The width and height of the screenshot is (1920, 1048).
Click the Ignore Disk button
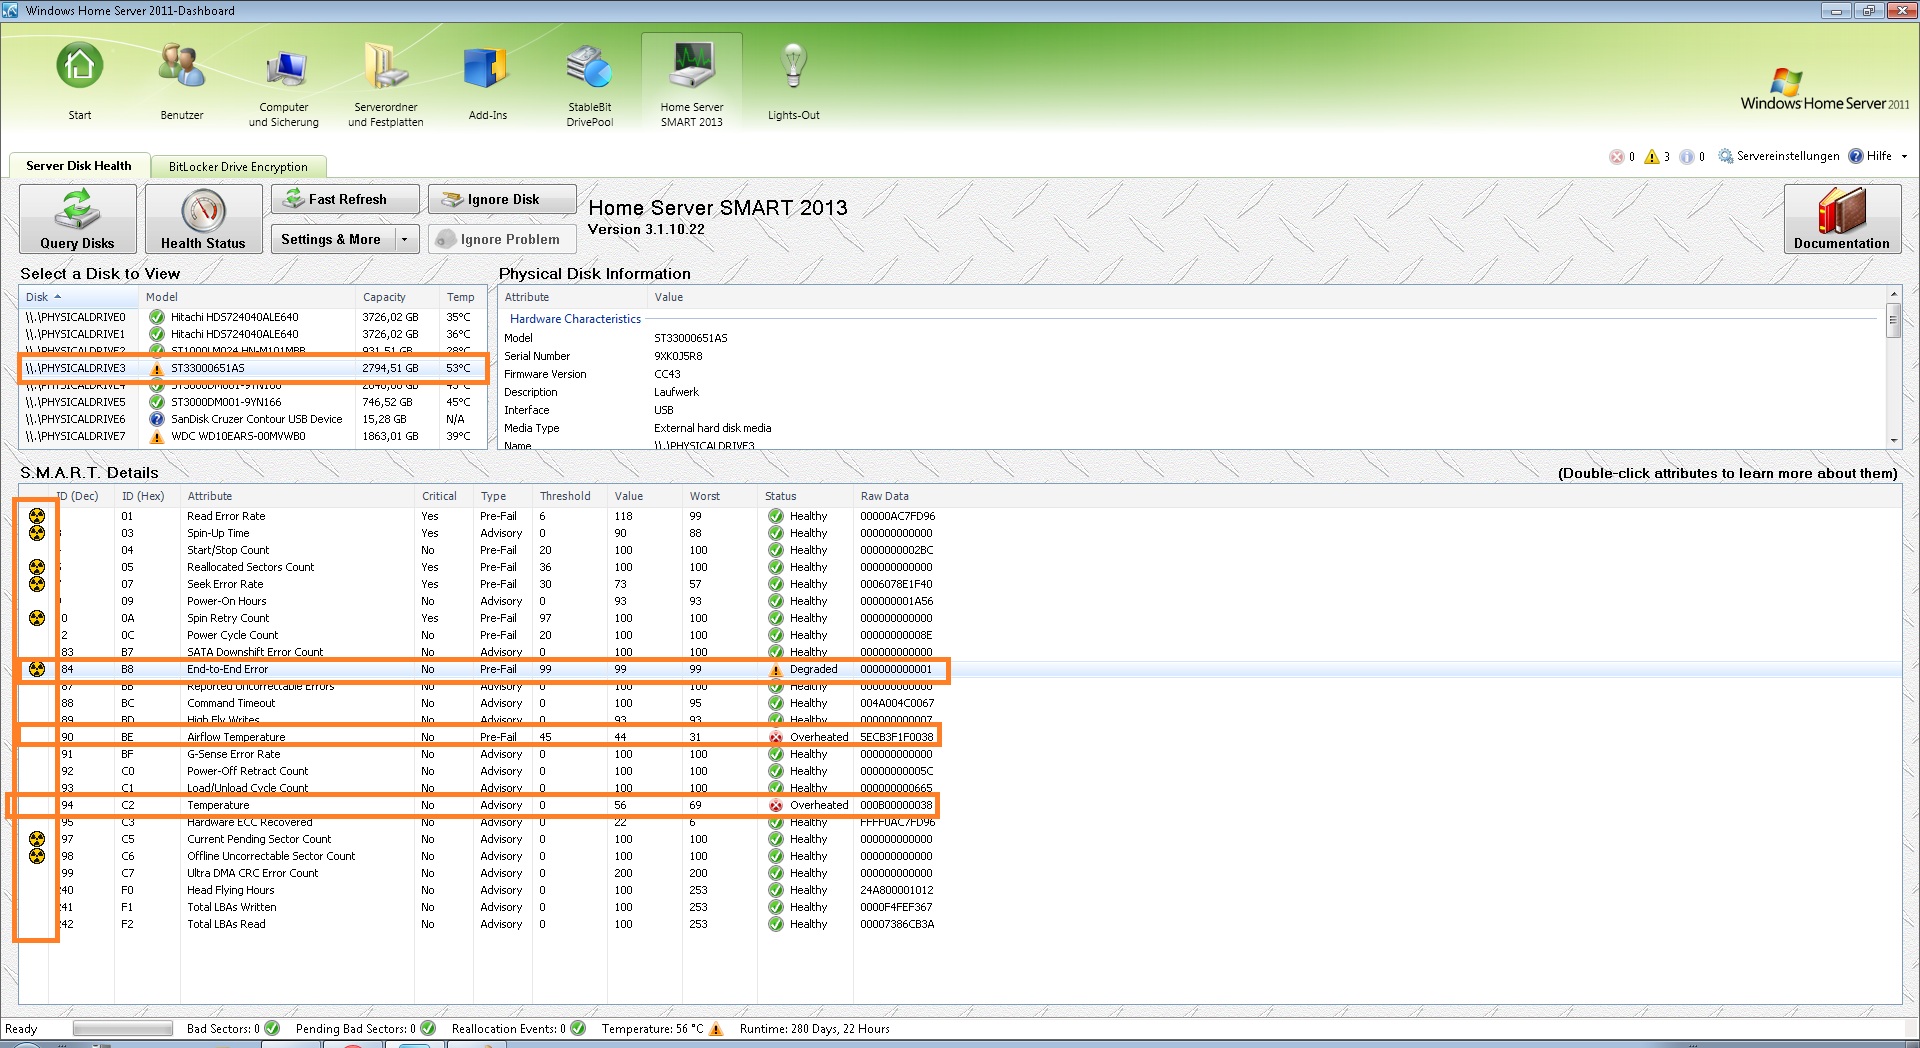point(502,199)
